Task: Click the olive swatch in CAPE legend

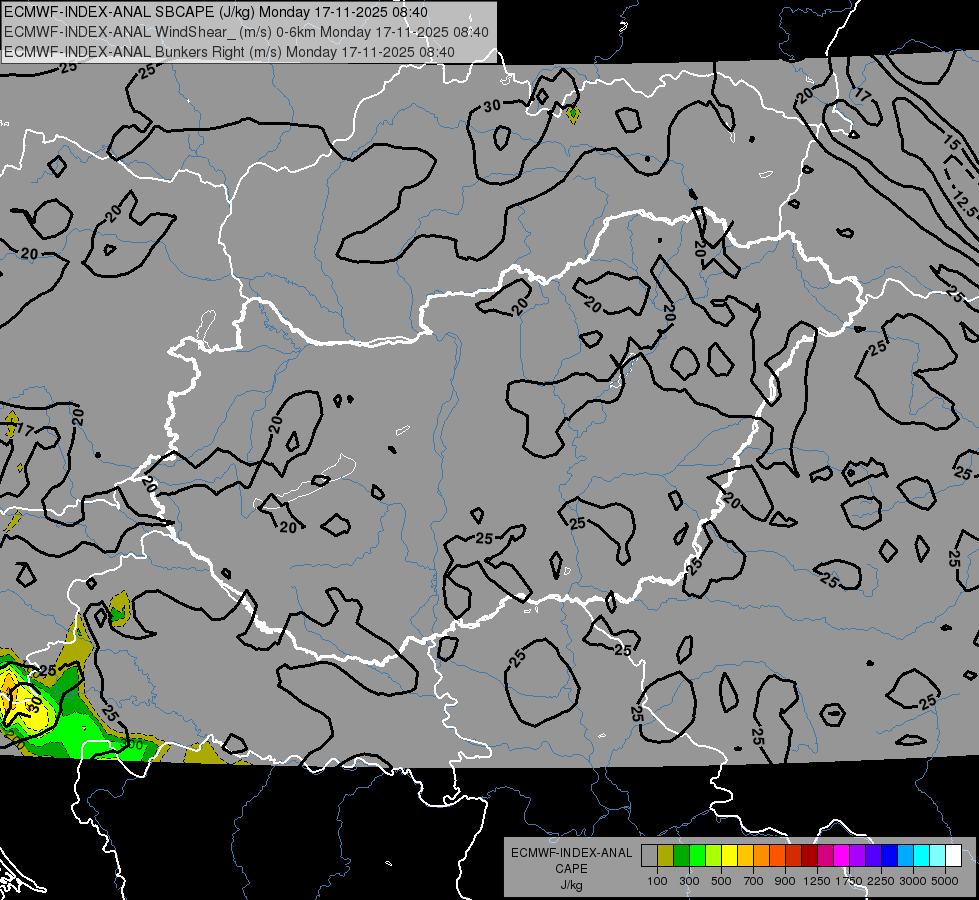Action: pos(666,855)
